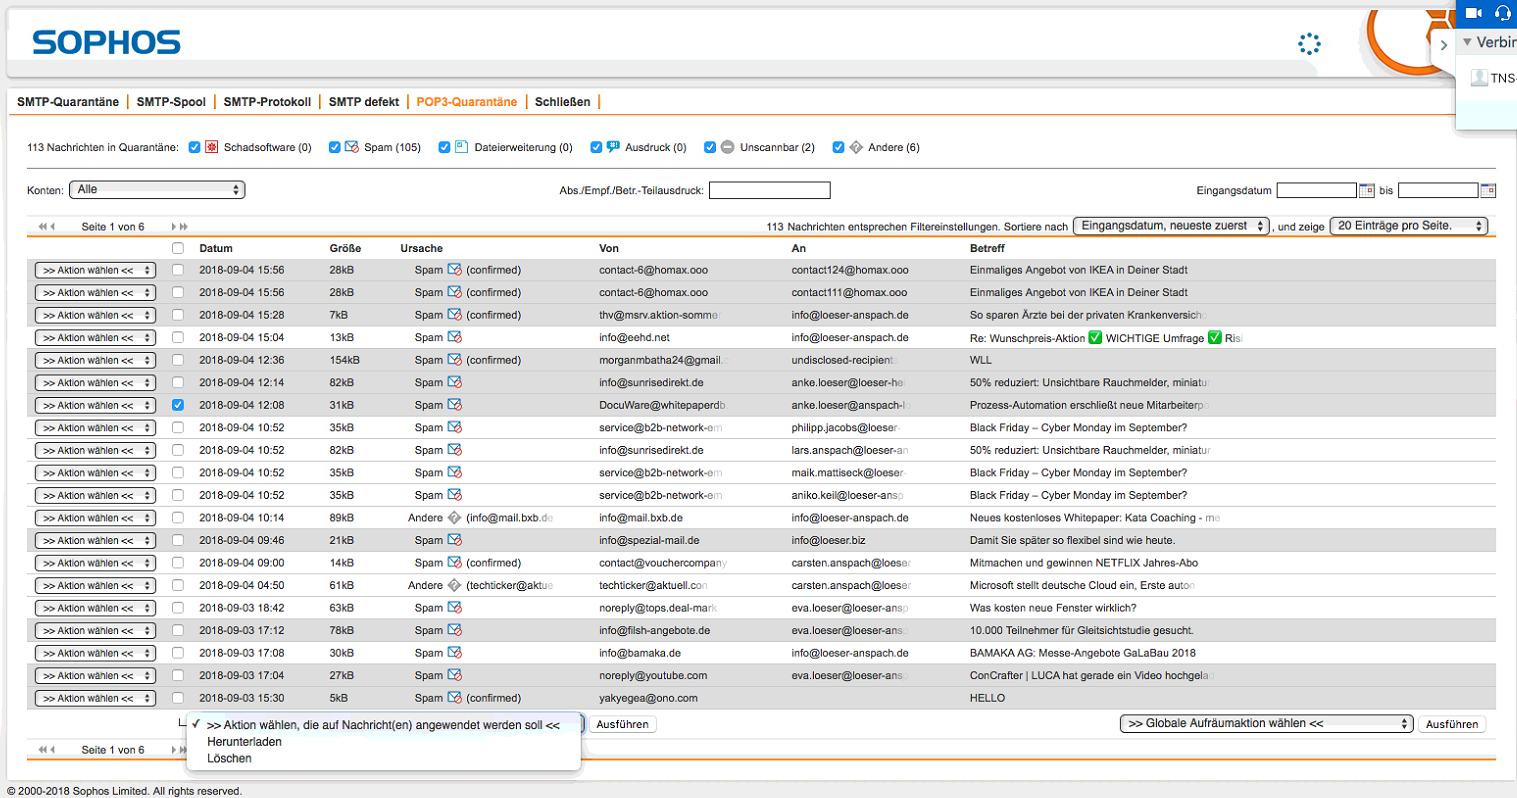Uncheck the Schadsoftware filter checkbox
Screen dimensions: 1517x798
[194, 147]
